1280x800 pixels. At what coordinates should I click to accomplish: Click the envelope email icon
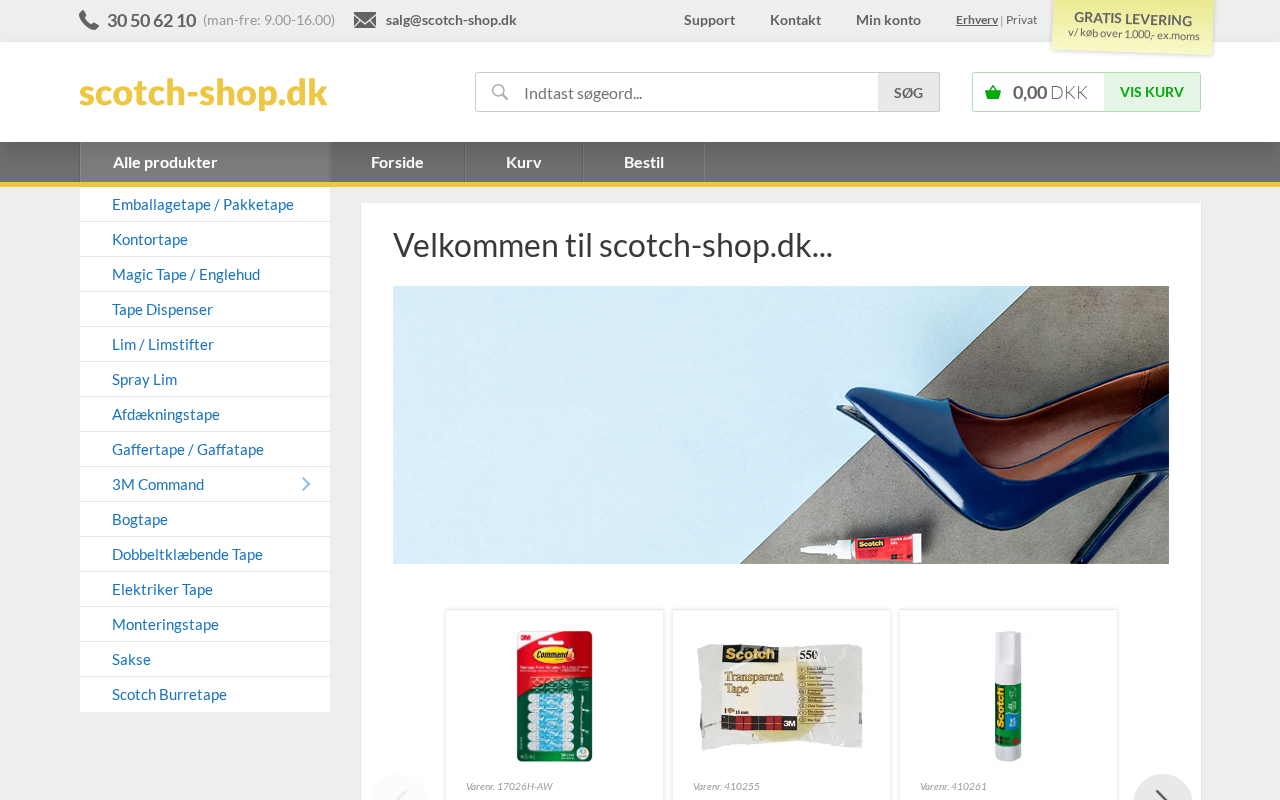click(365, 20)
